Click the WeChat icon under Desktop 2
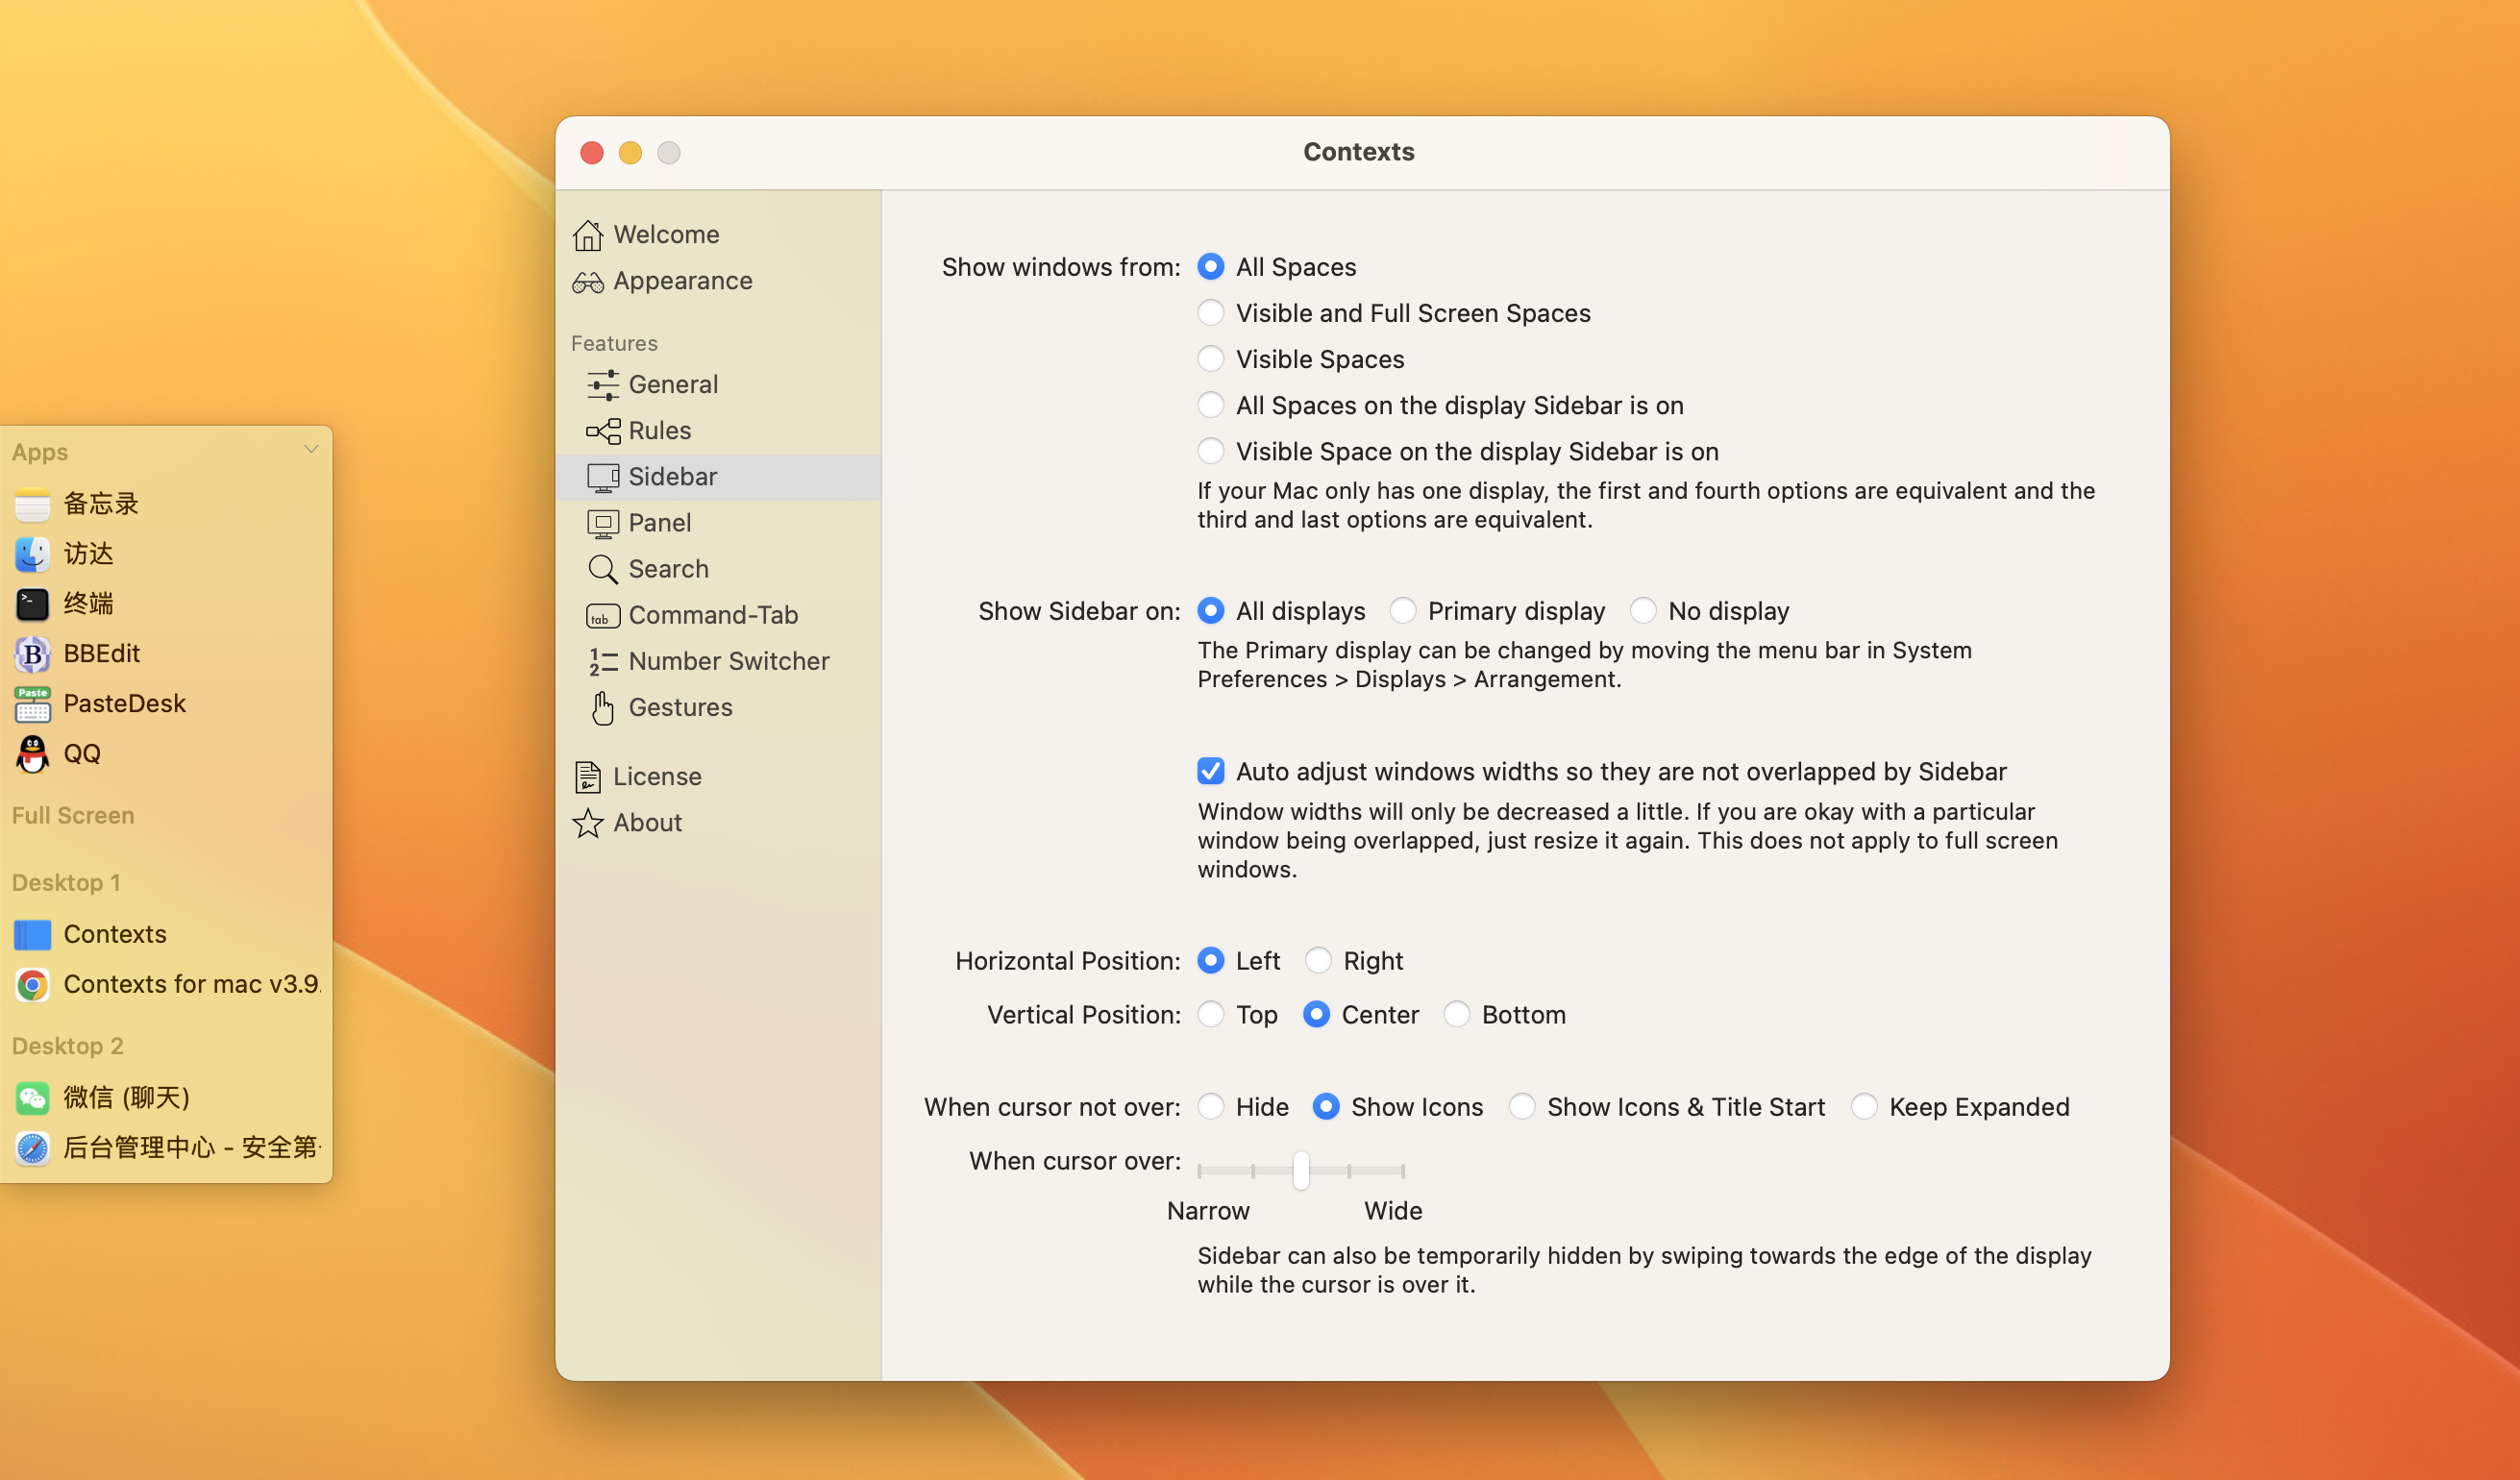Screen dimensions: 2520x1480 (32, 1098)
